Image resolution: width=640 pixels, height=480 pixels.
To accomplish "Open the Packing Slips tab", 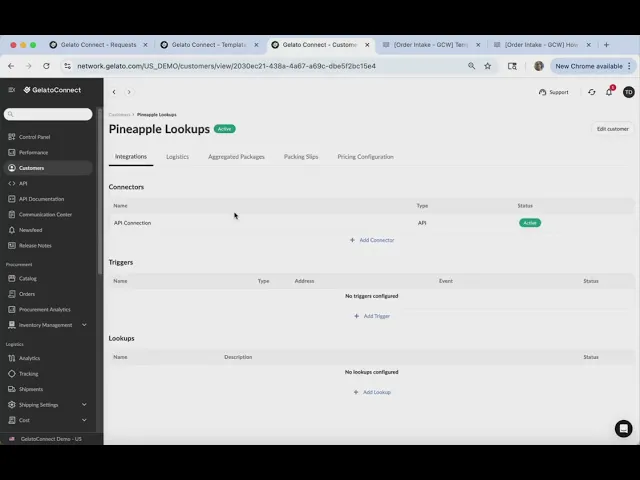I will (301, 157).
